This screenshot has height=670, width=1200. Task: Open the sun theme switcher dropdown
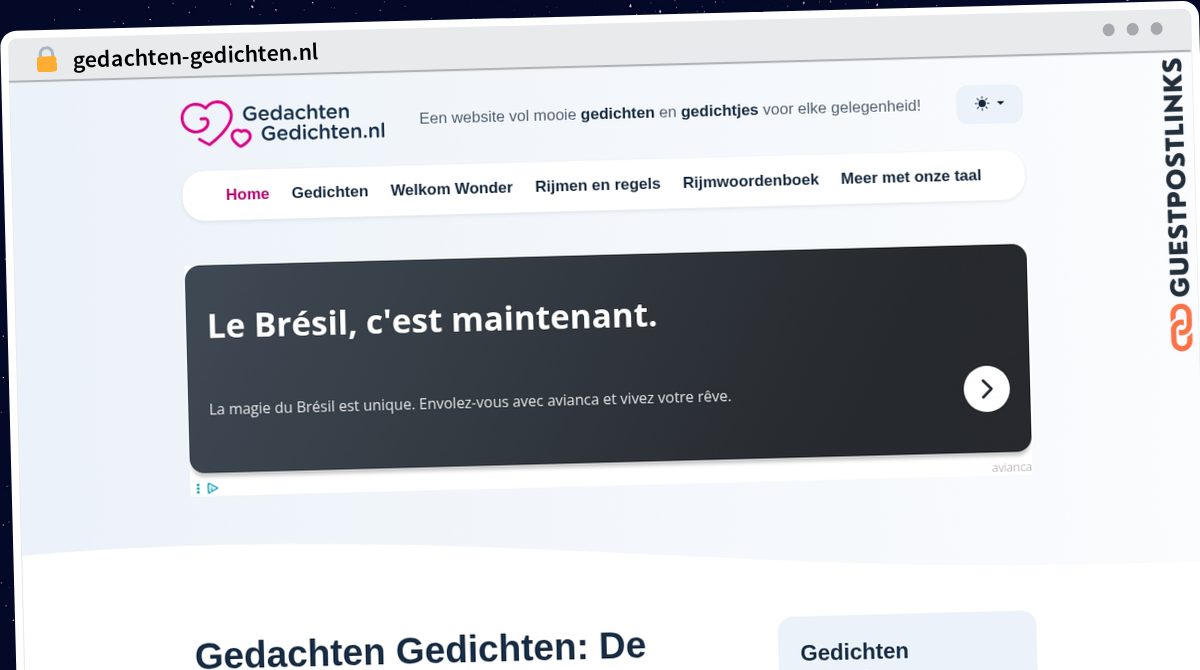[x=988, y=104]
